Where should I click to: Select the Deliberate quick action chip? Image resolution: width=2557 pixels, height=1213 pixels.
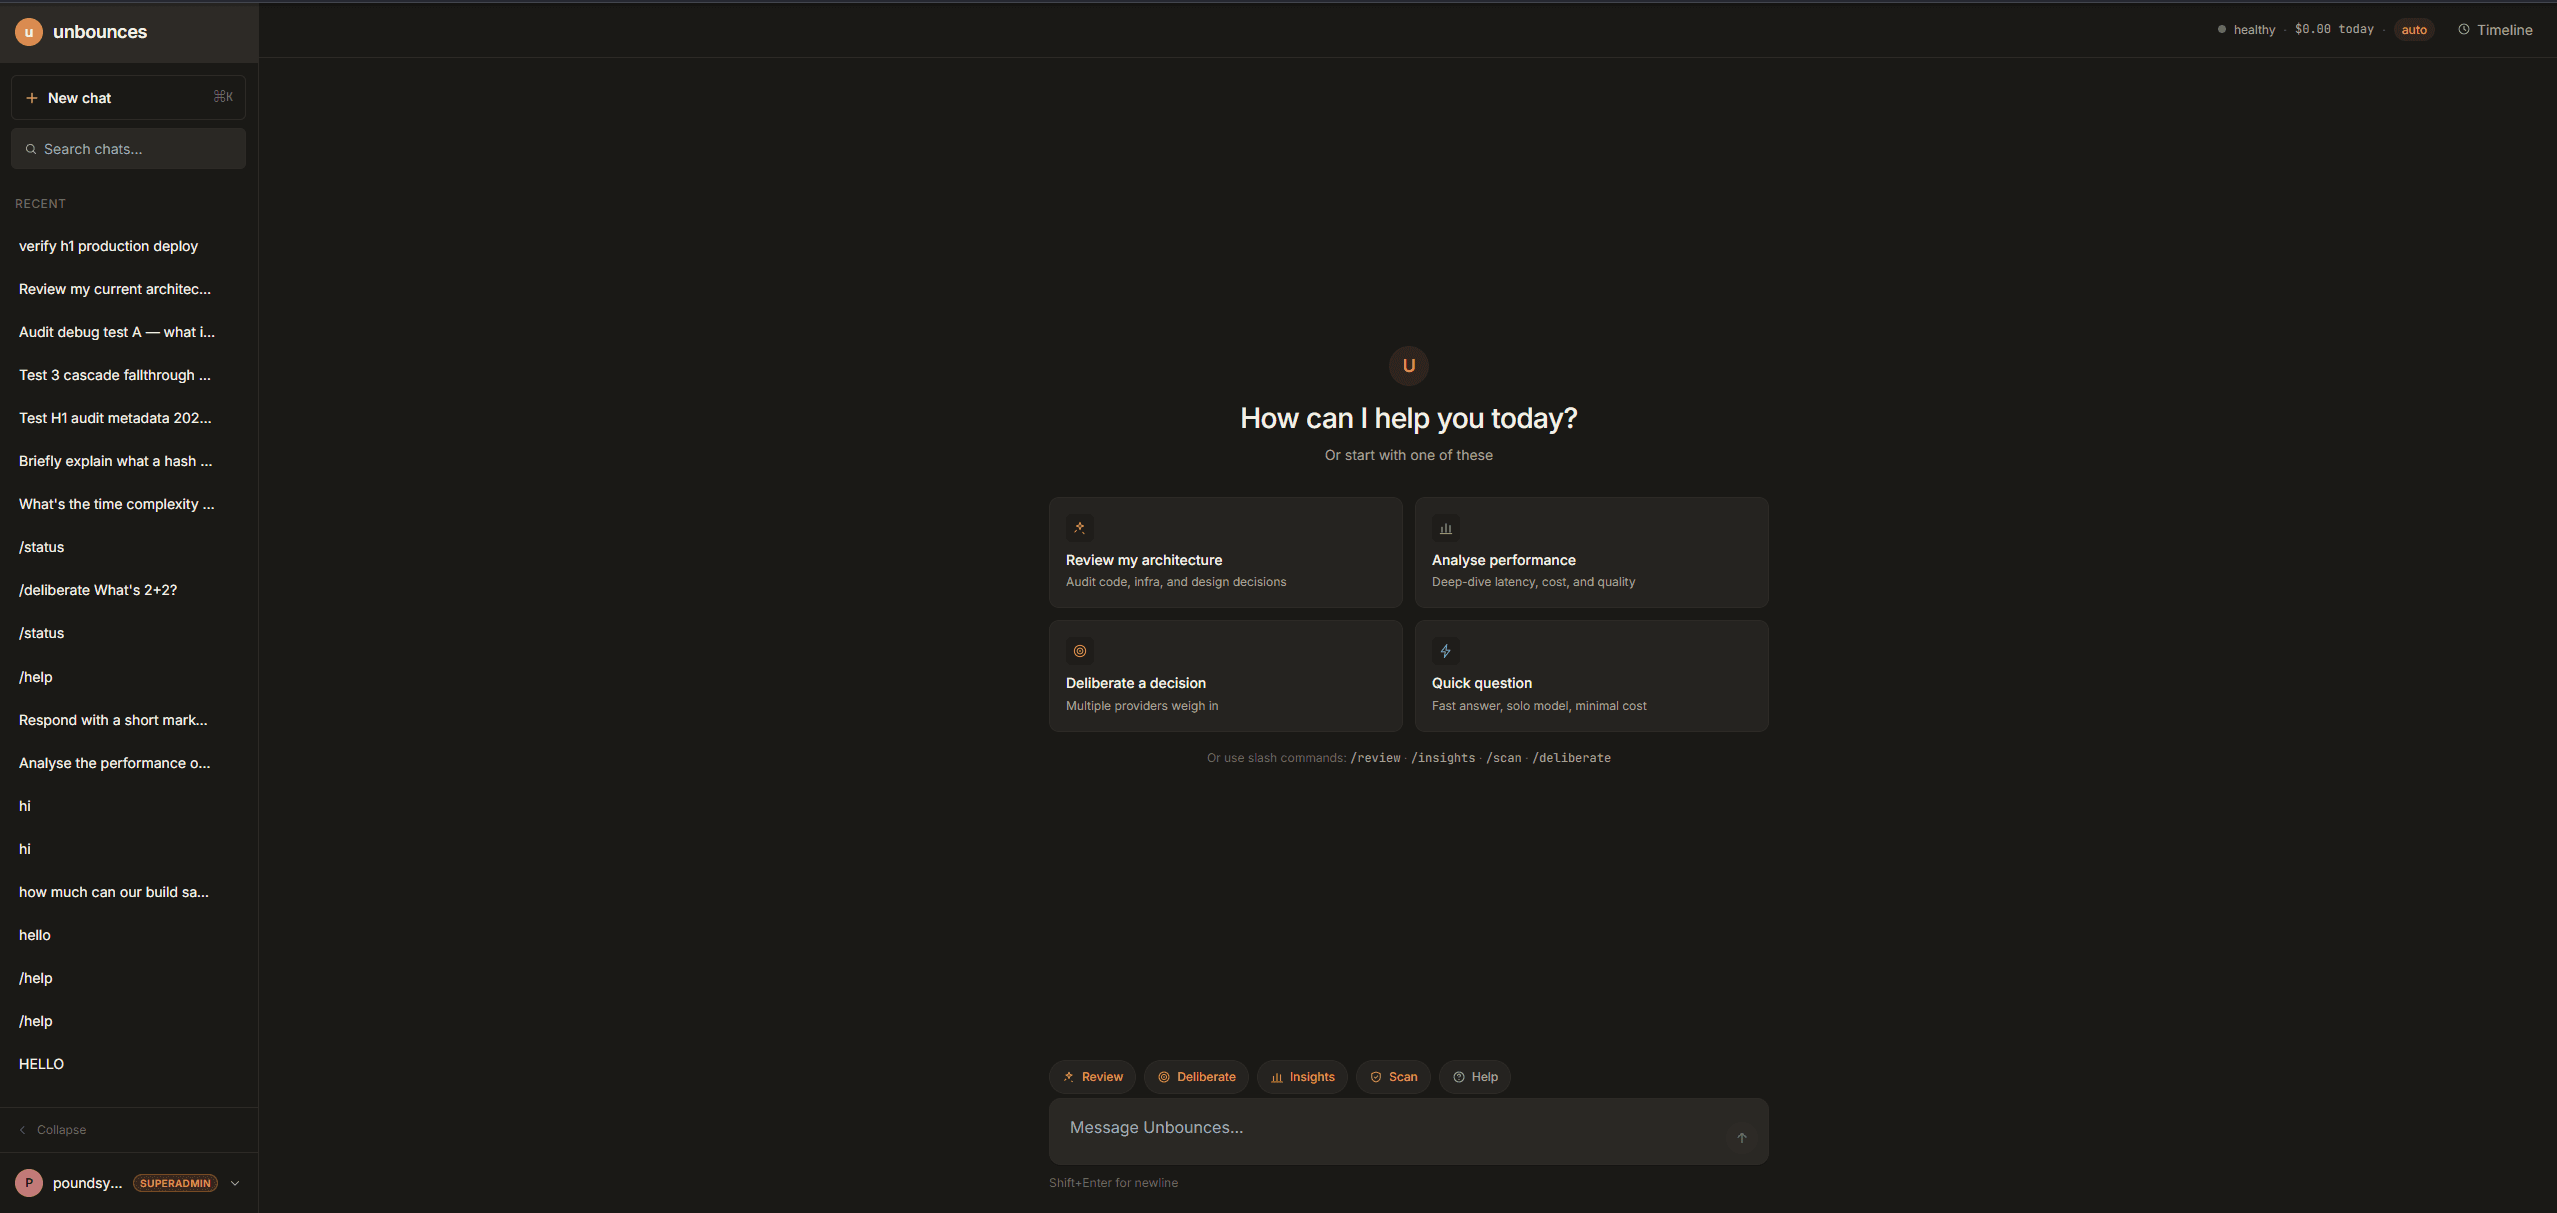[x=1197, y=1077]
